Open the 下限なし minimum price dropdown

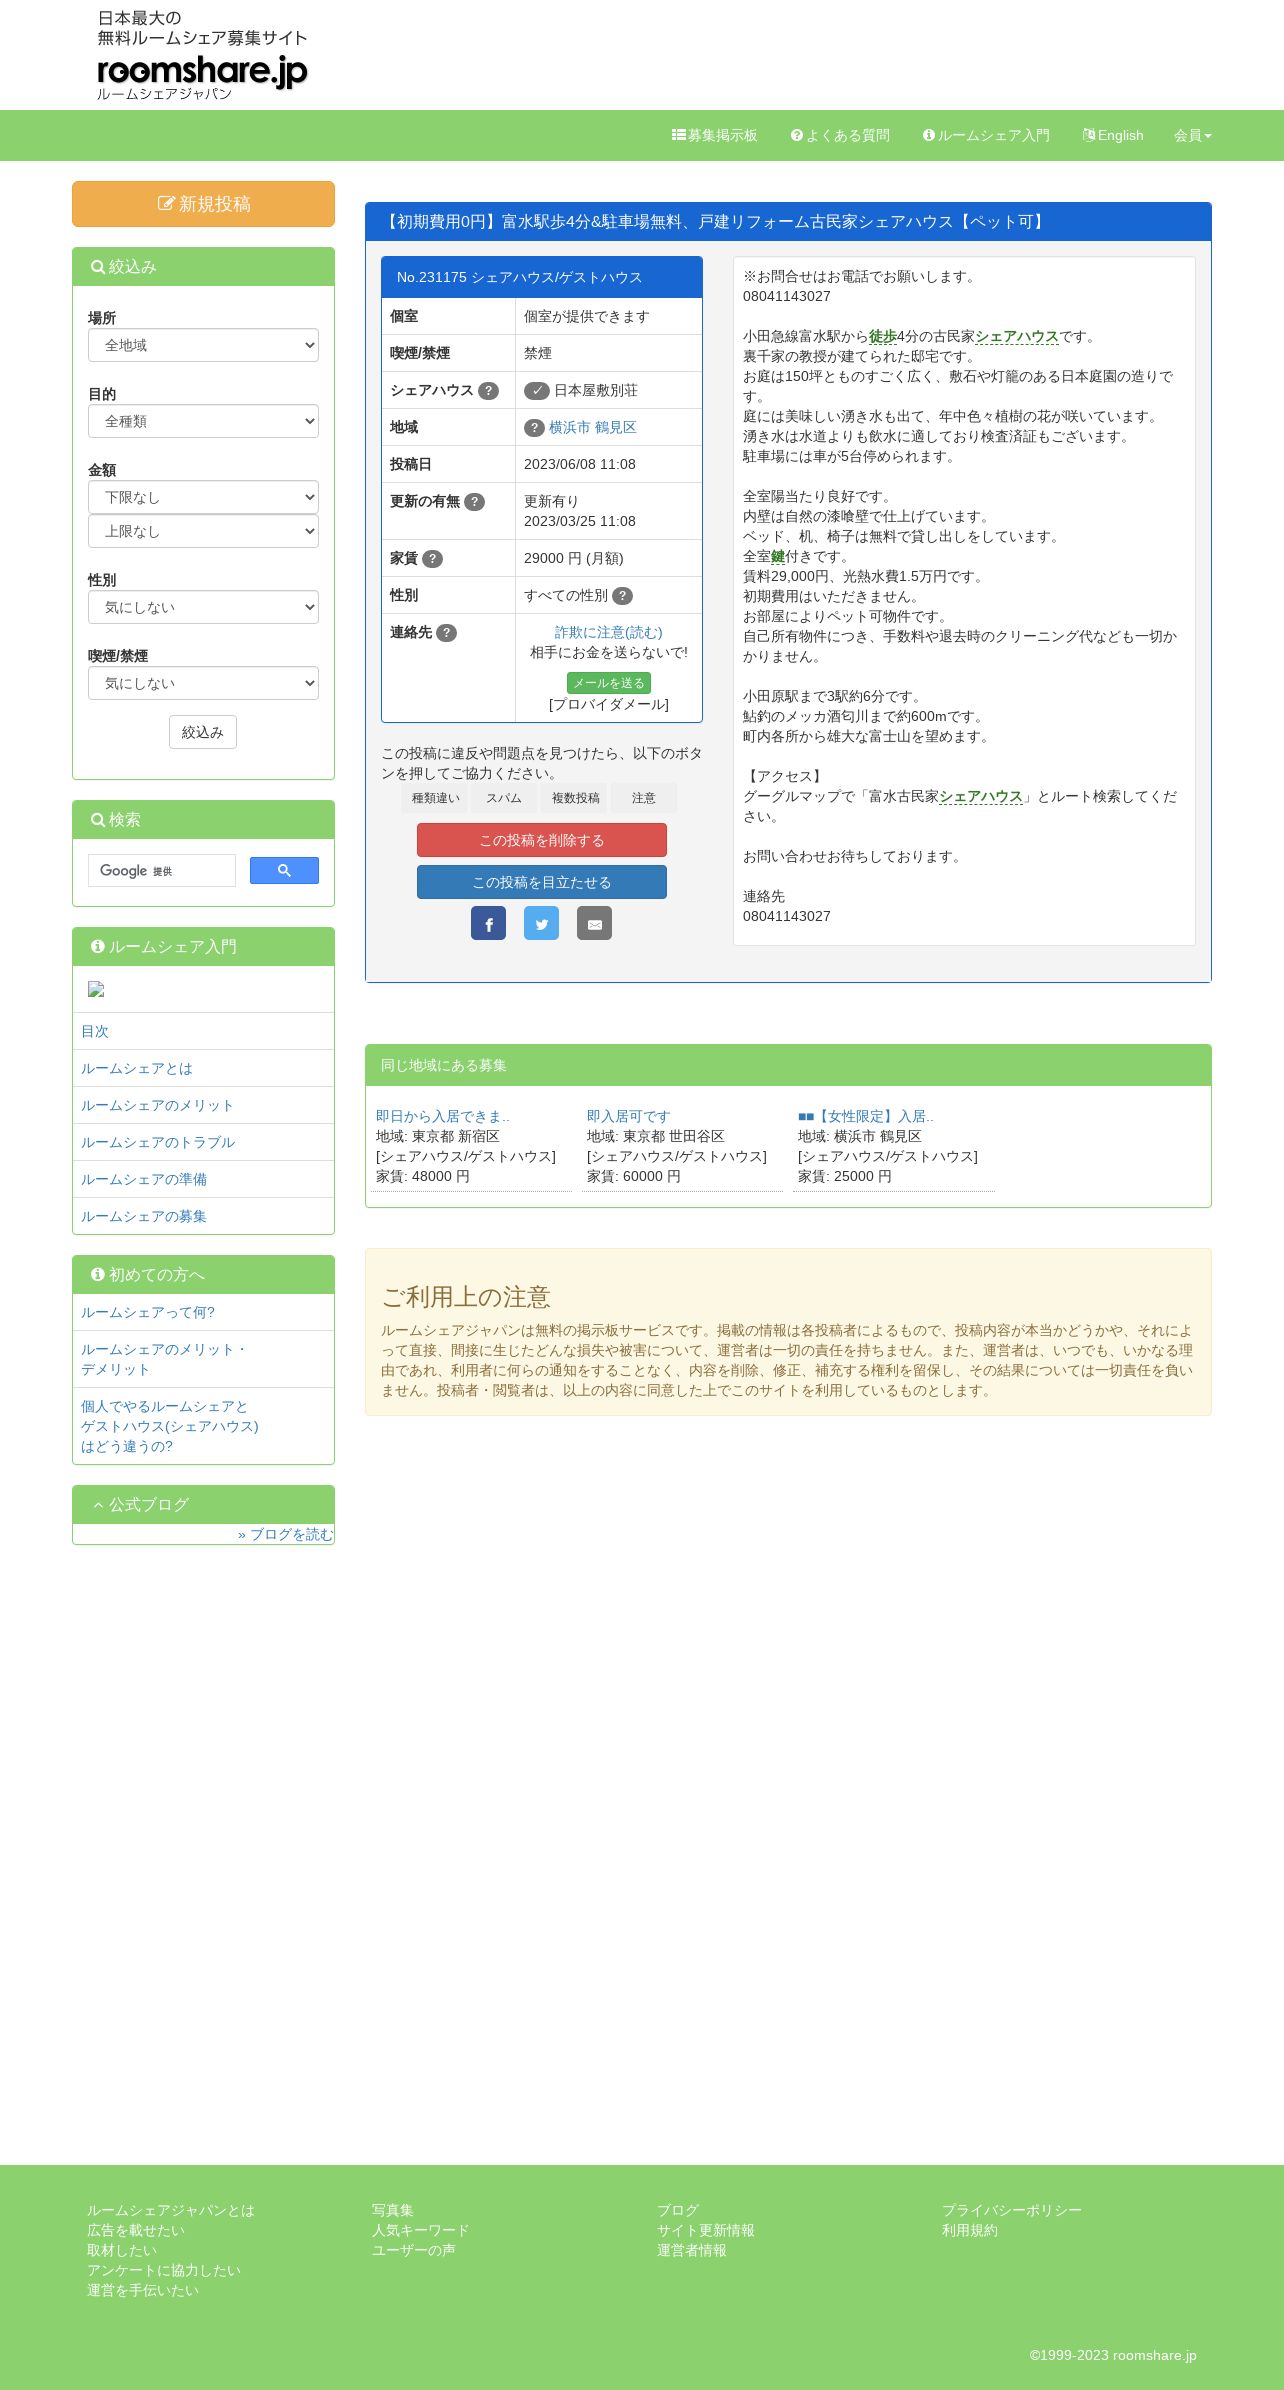203,497
